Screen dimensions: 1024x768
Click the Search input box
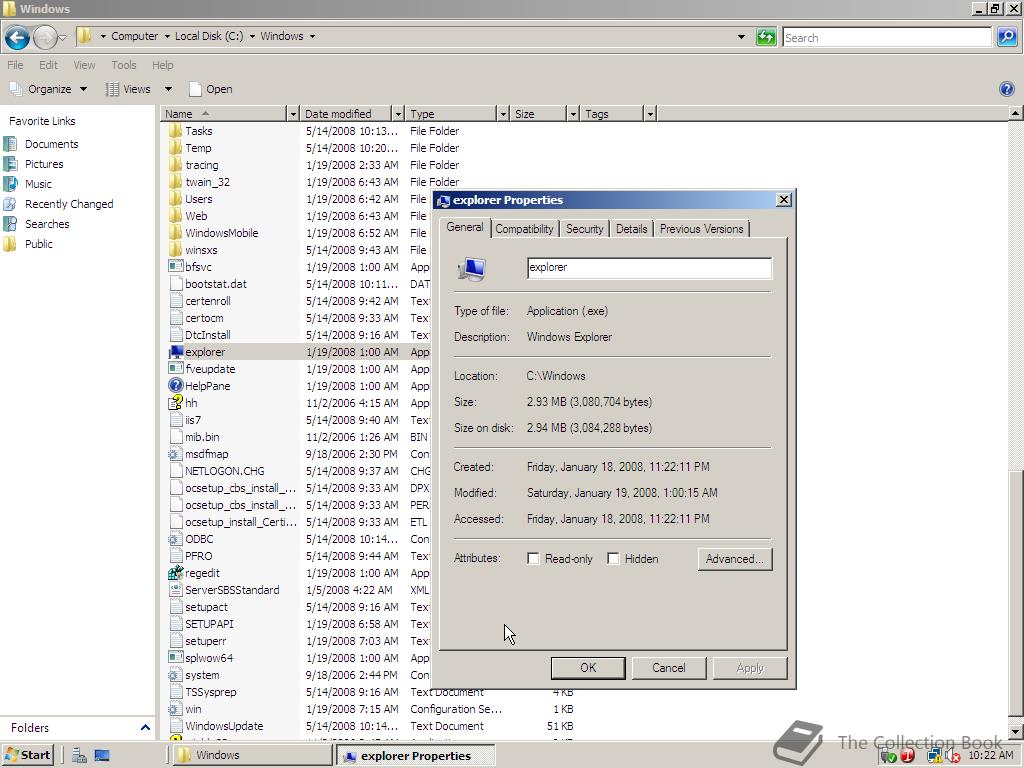click(x=887, y=37)
